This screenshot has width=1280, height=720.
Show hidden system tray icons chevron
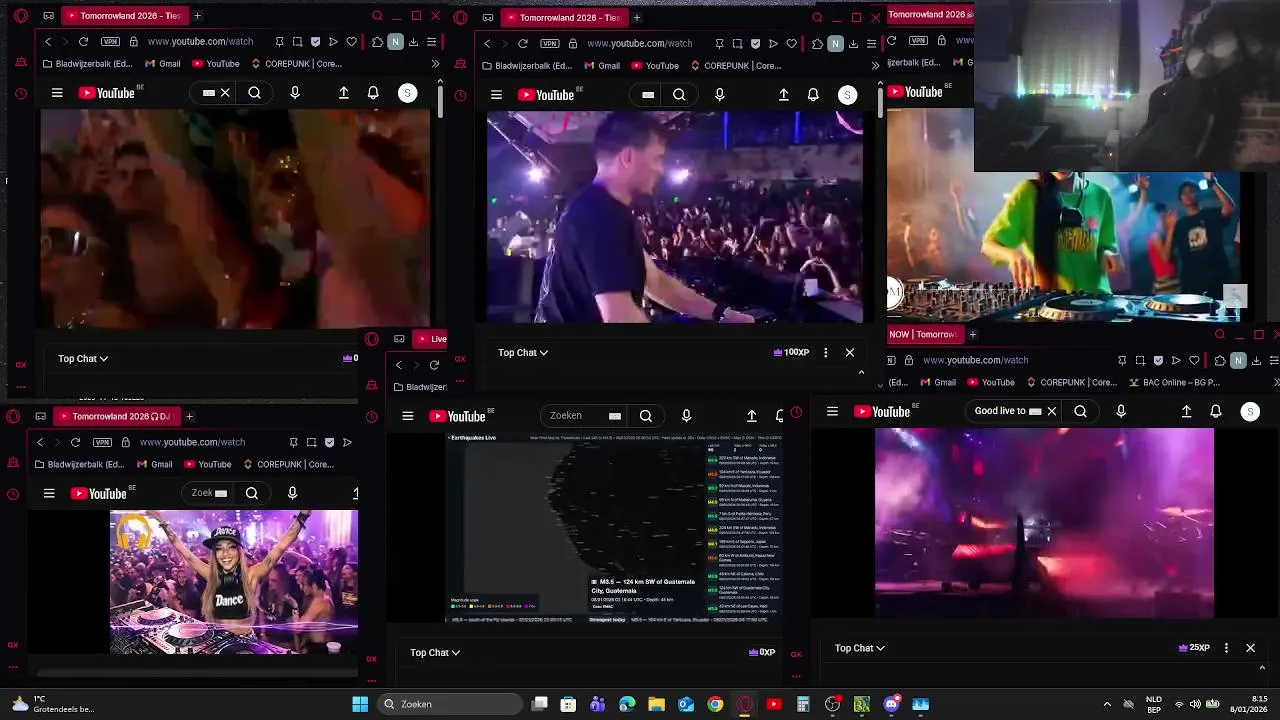point(1107,704)
